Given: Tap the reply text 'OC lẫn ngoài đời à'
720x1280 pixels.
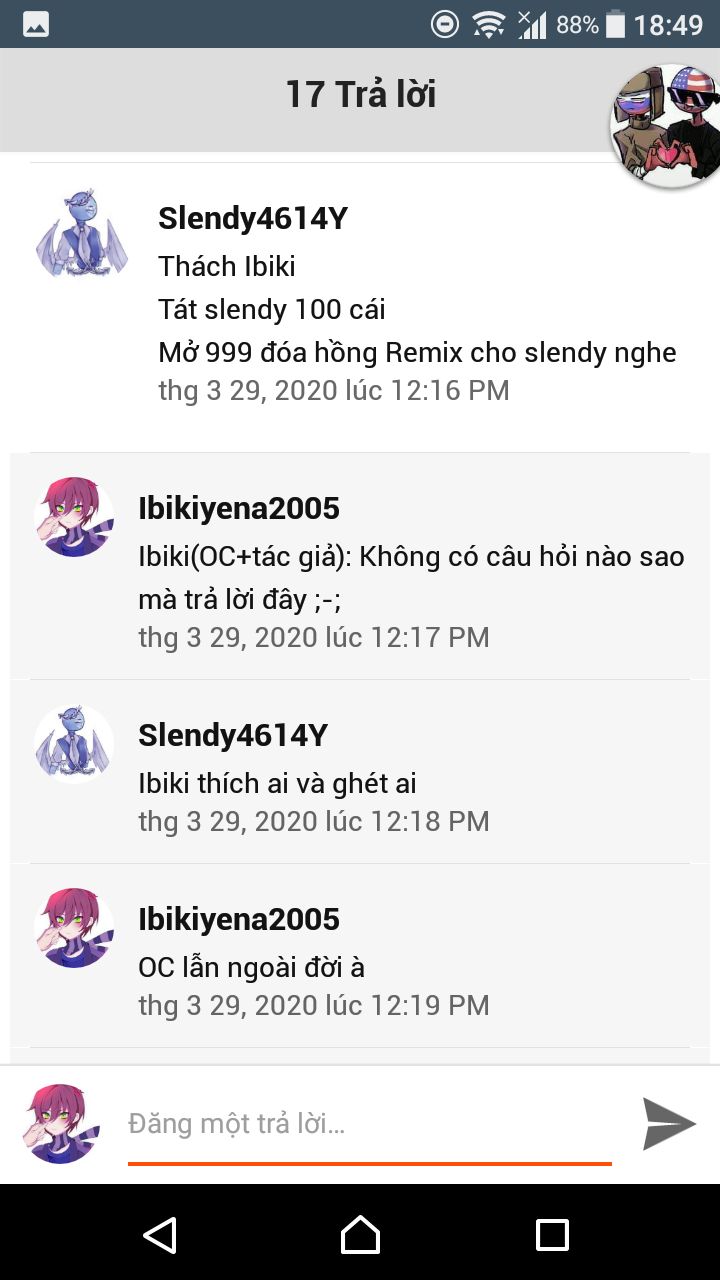Looking at the screenshot, I should (x=251, y=967).
